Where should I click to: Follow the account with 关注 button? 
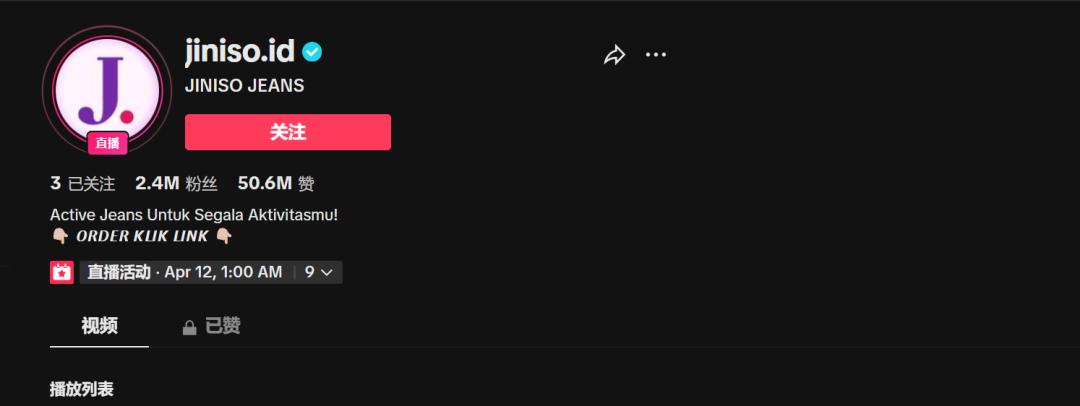pos(288,132)
